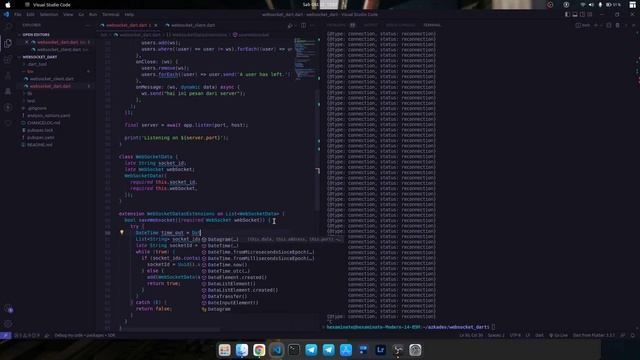640x360 pixels.
Task: Open the Explorer view in activity bar
Action: pos(8,43)
